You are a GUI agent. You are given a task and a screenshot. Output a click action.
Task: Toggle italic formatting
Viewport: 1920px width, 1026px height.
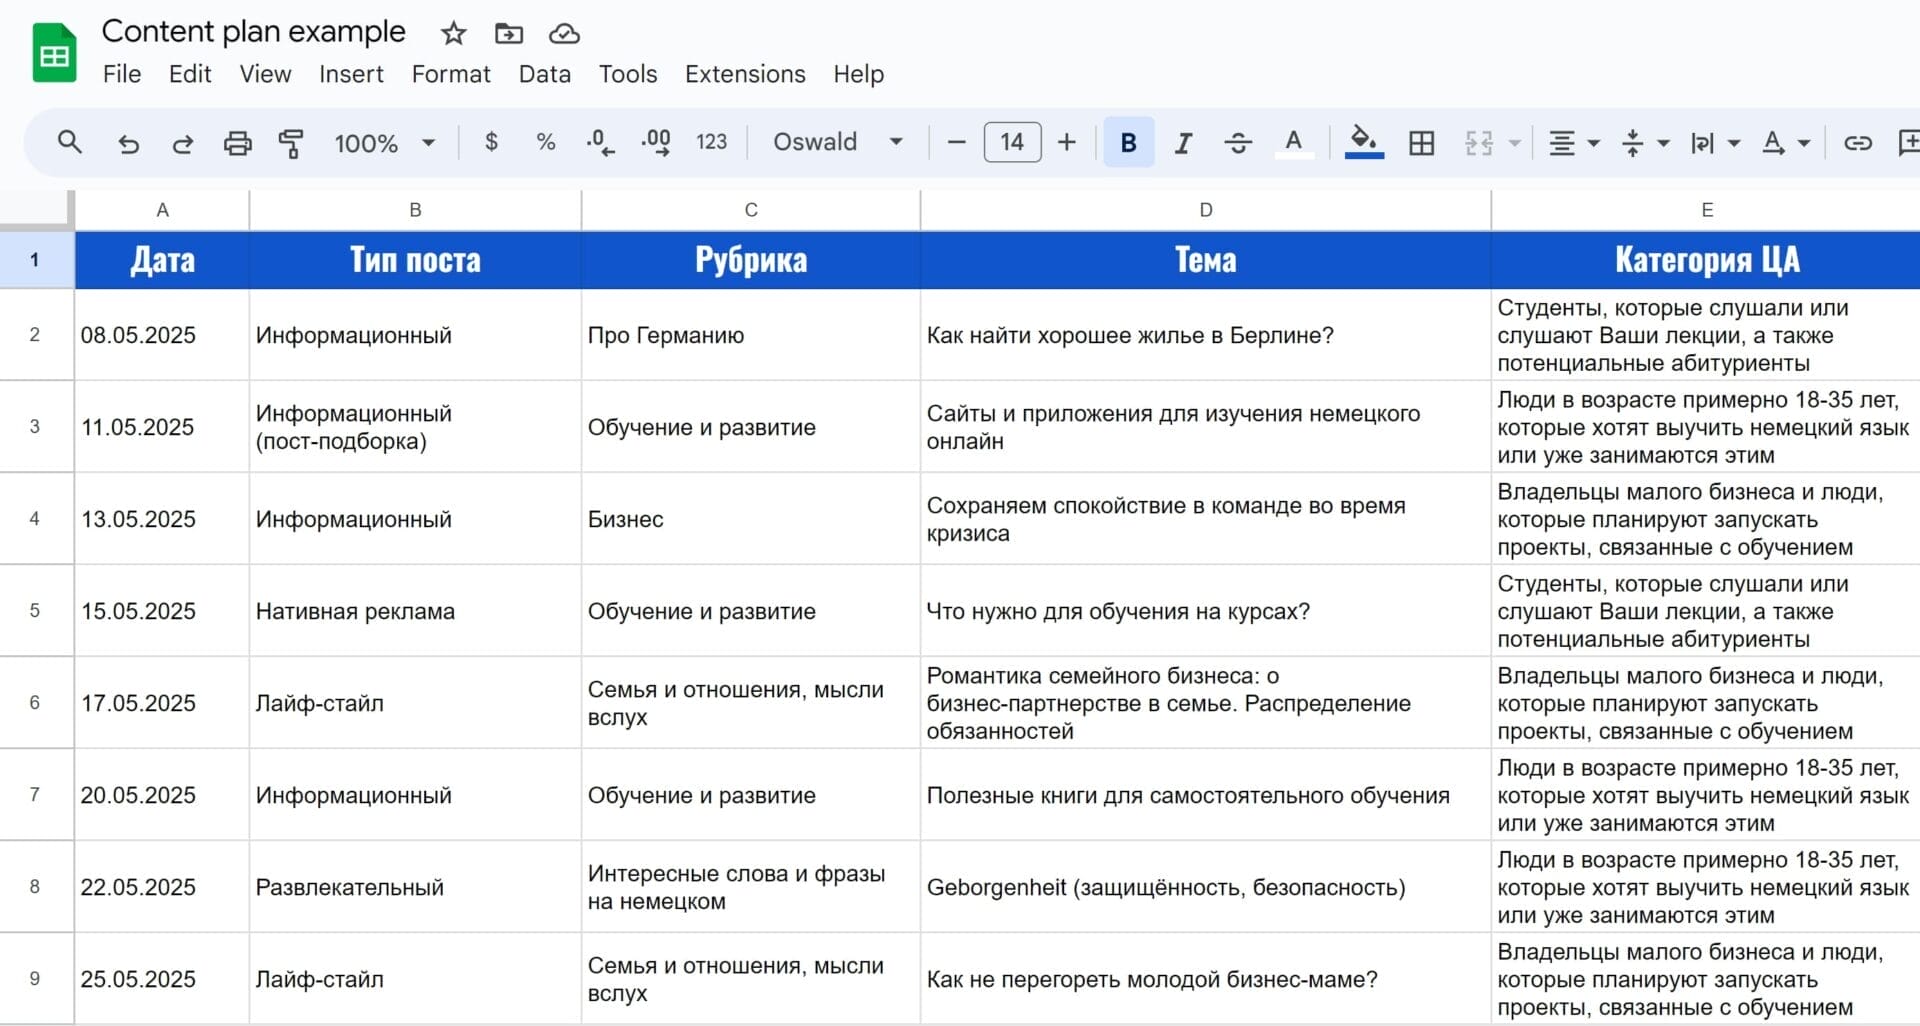tap(1182, 142)
